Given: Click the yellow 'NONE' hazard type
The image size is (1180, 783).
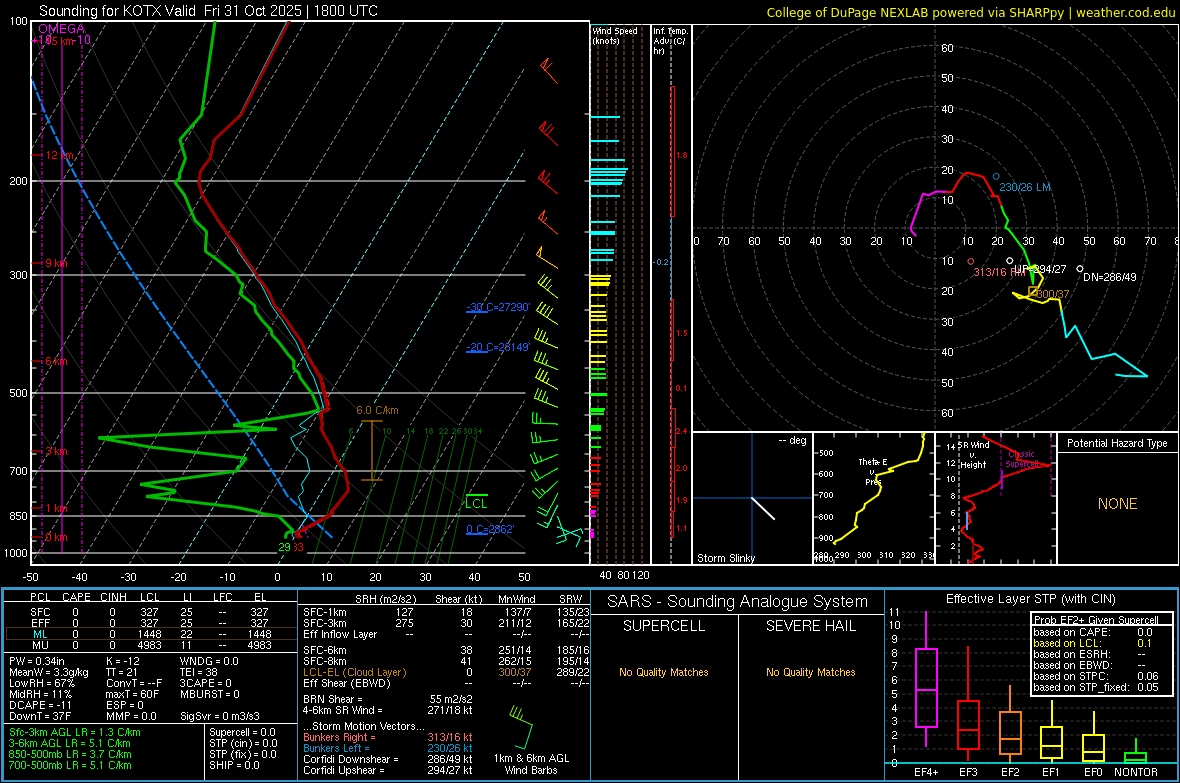Looking at the screenshot, I should (1117, 504).
